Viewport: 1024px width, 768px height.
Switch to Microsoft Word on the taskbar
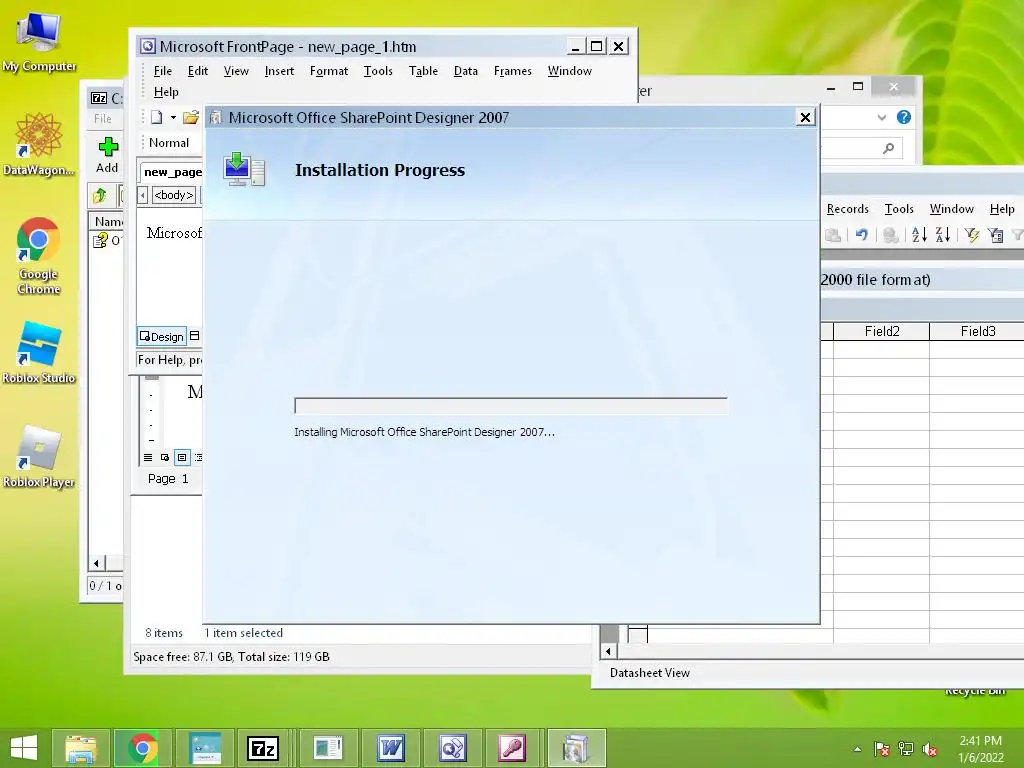(391, 748)
